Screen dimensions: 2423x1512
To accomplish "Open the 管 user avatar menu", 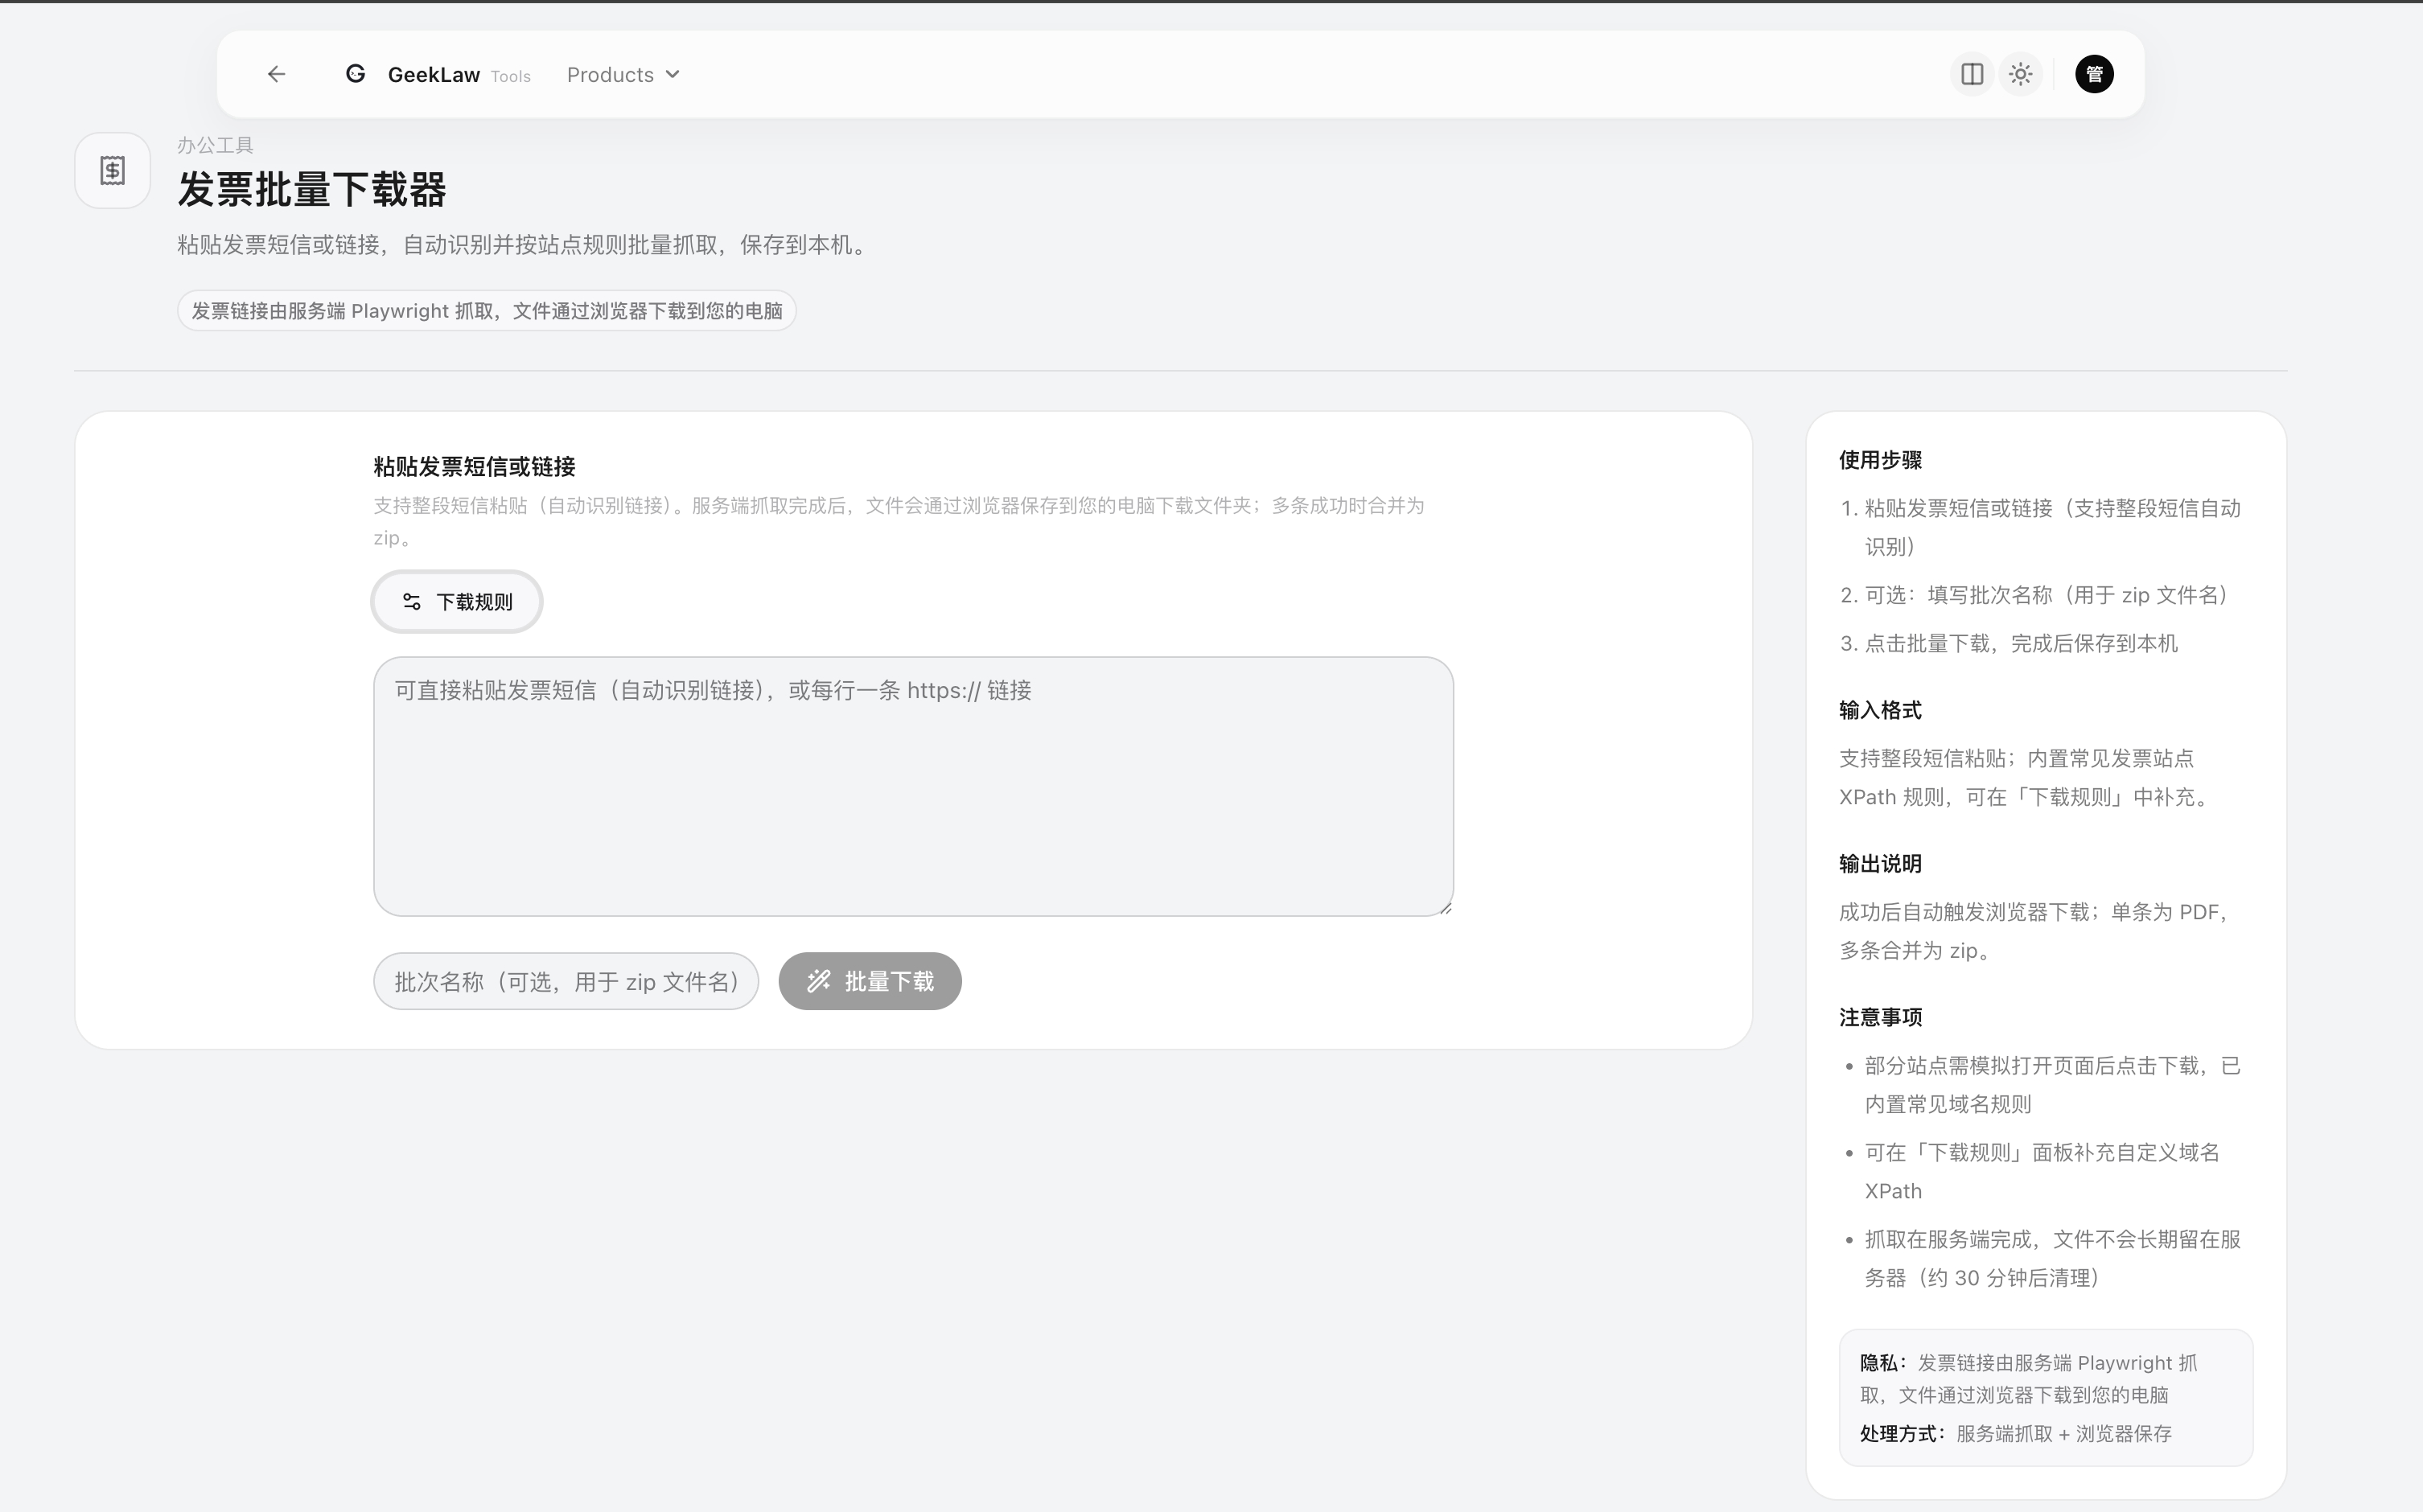I will (x=2094, y=74).
